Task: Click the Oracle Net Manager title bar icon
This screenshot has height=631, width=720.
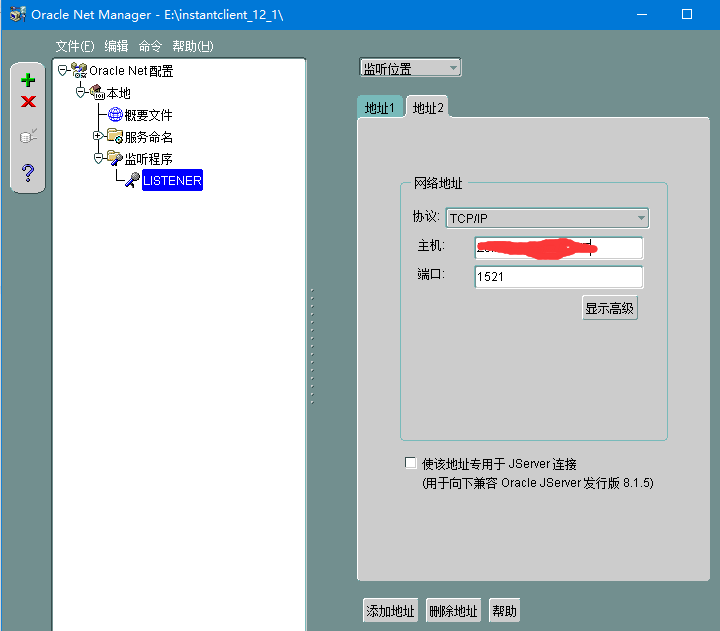Action: 18,14
